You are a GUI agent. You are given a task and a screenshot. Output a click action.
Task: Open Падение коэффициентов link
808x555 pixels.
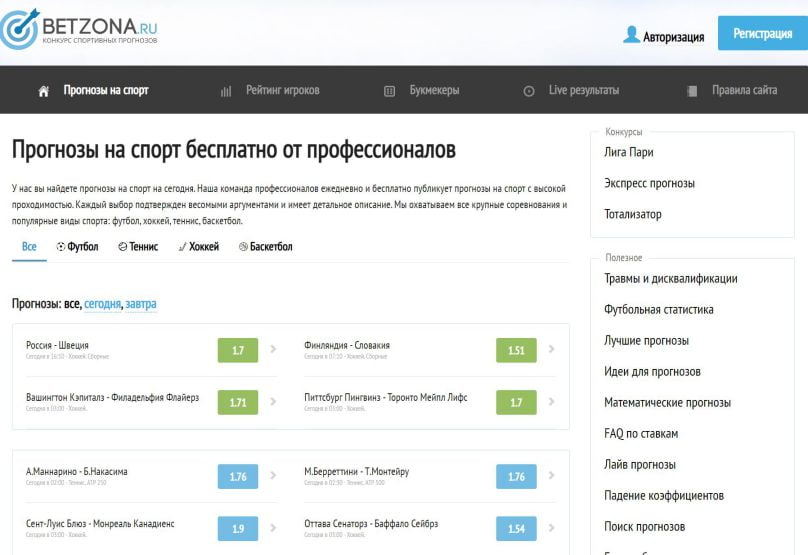(x=664, y=496)
